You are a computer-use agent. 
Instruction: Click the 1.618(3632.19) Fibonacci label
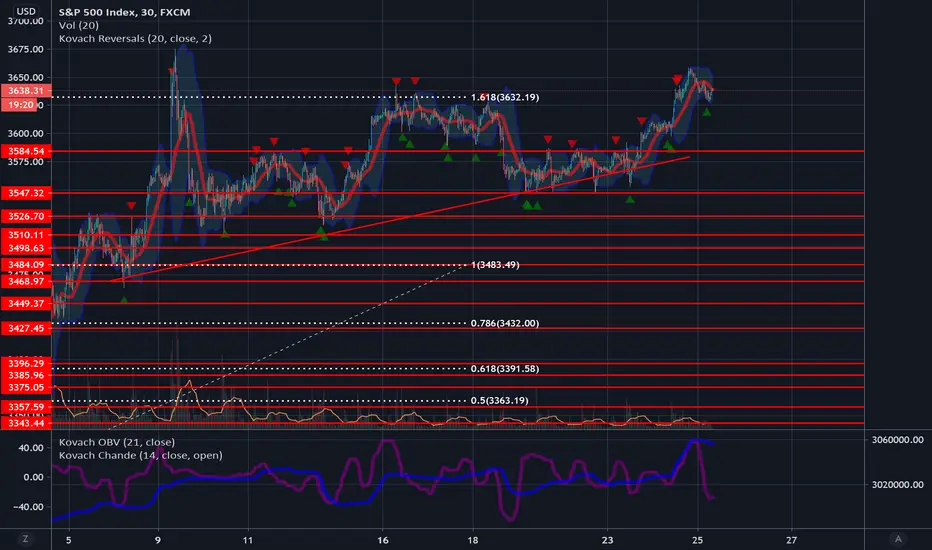pyautogui.click(x=505, y=97)
